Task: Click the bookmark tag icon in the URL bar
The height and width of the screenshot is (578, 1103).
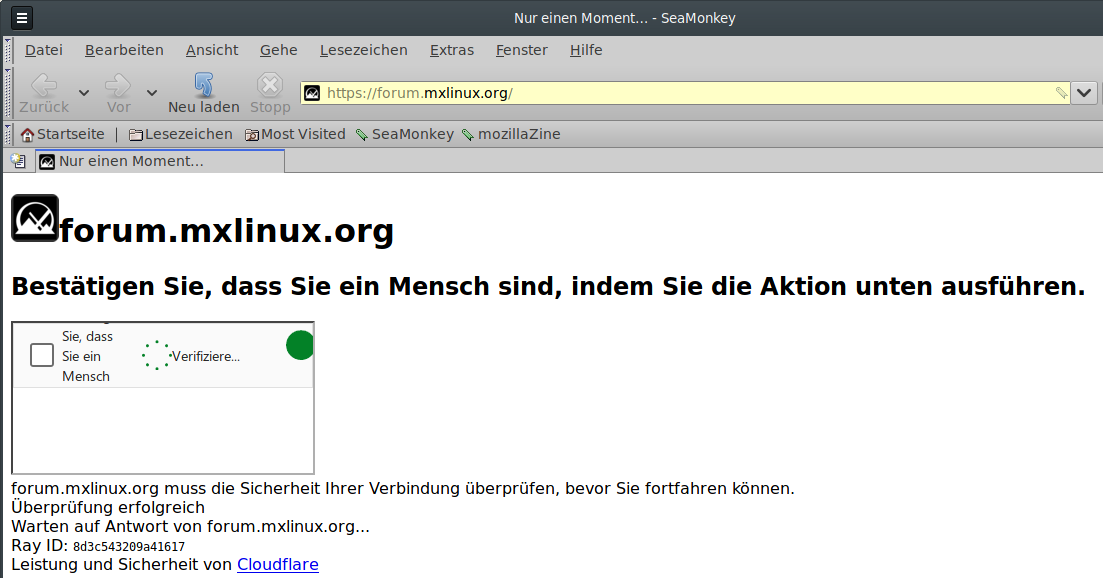Action: 1061,93
